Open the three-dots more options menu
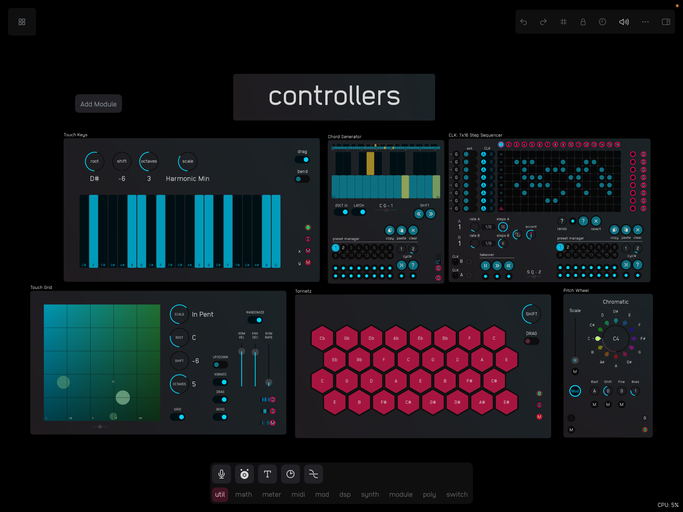This screenshot has height=512, width=683. click(645, 21)
